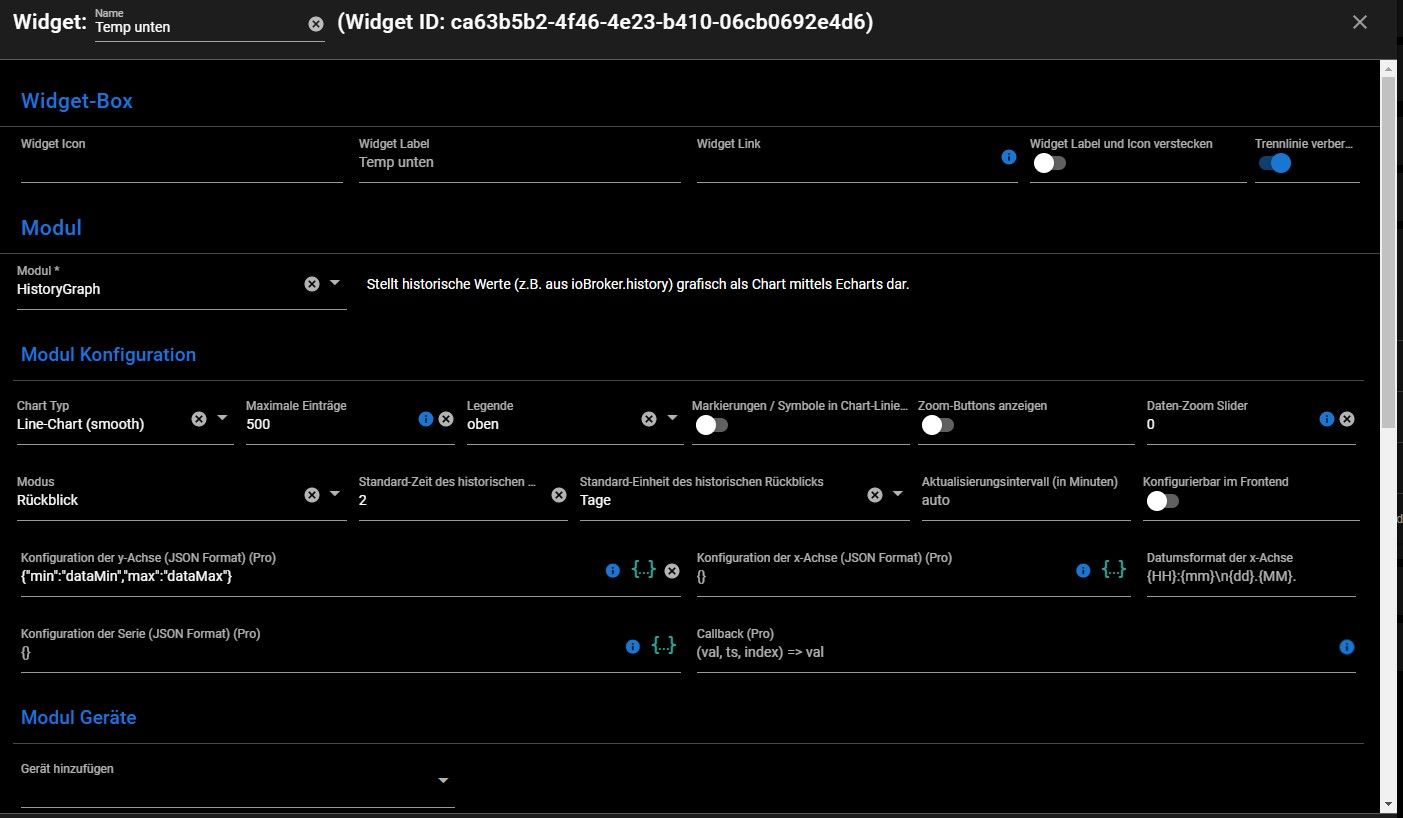This screenshot has width=1403, height=818.
Task: Clear the Modul selection HistoryGraph
Action: pos(312,284)
